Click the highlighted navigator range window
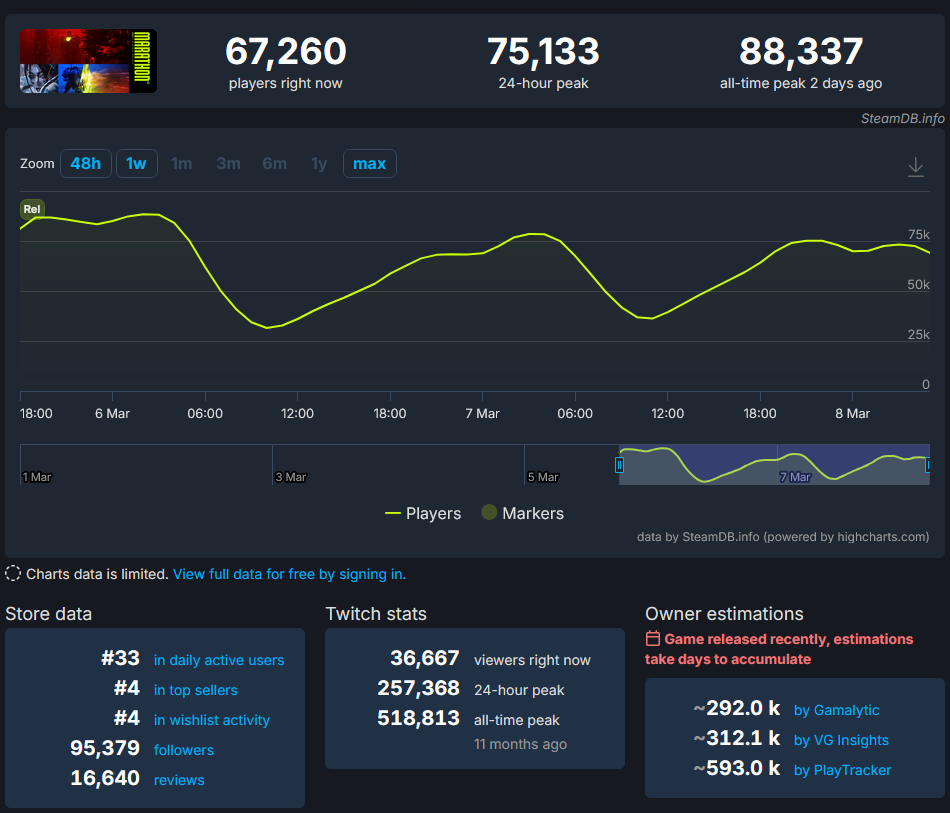950x813 pixels. 774,465
